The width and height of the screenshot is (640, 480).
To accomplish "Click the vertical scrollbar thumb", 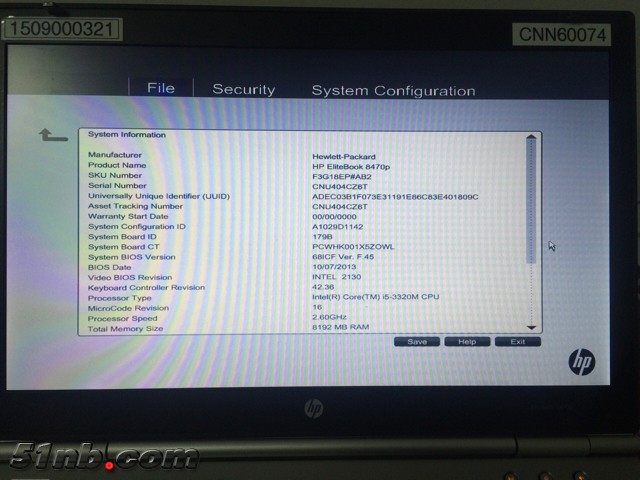I will 531,202.
